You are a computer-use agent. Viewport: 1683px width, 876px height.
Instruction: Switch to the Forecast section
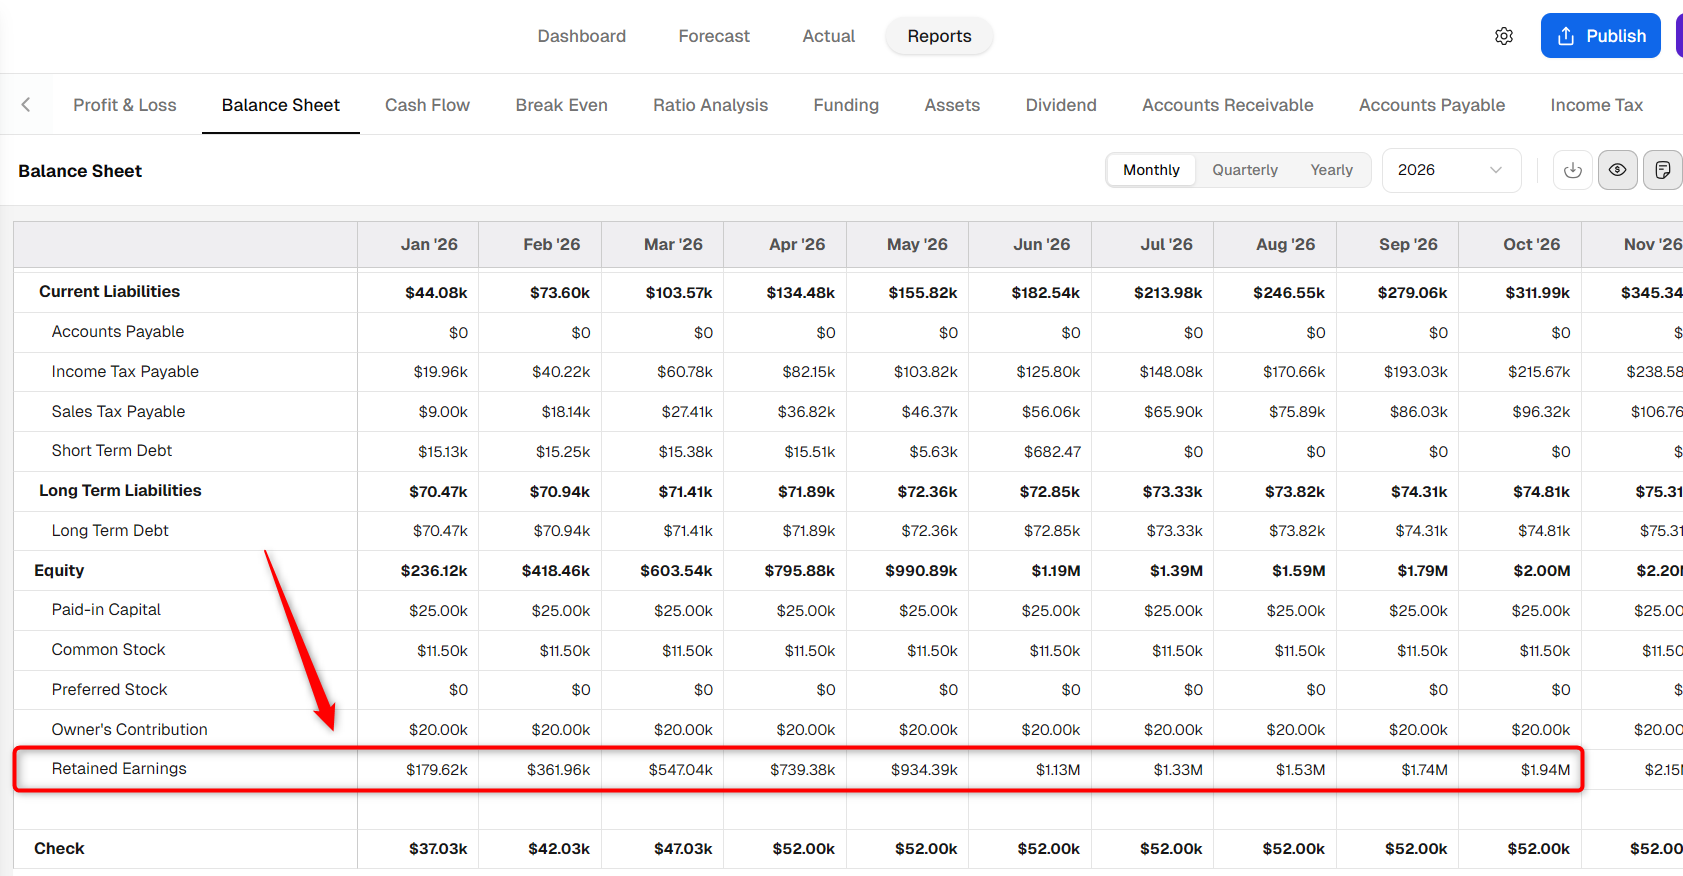(714, 36)
